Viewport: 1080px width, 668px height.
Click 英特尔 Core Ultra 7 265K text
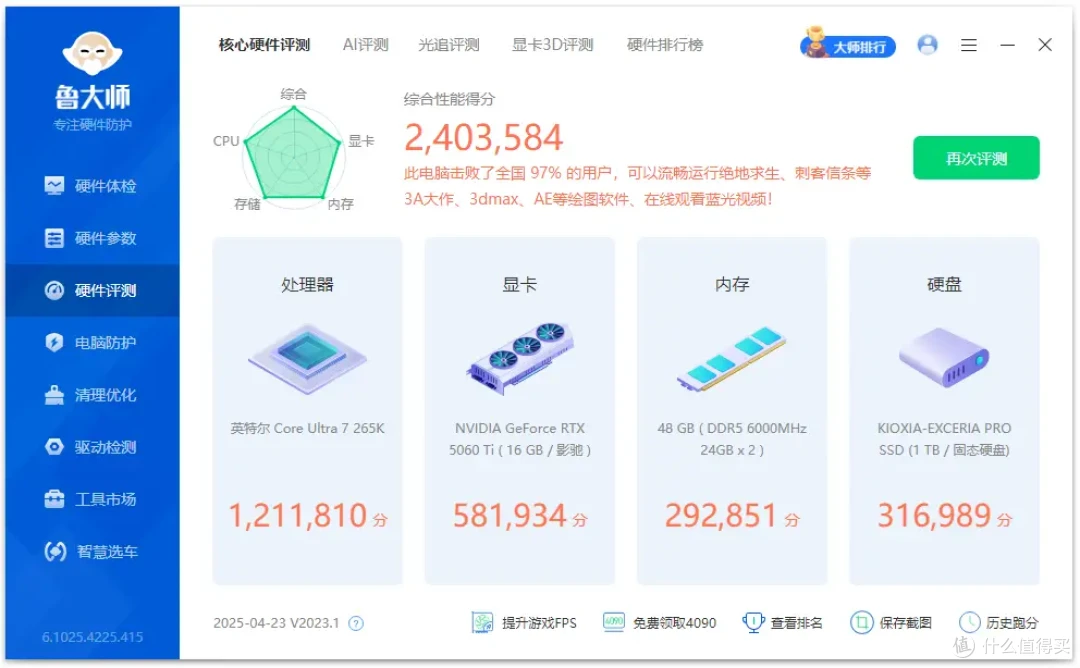tap(307, 428)
